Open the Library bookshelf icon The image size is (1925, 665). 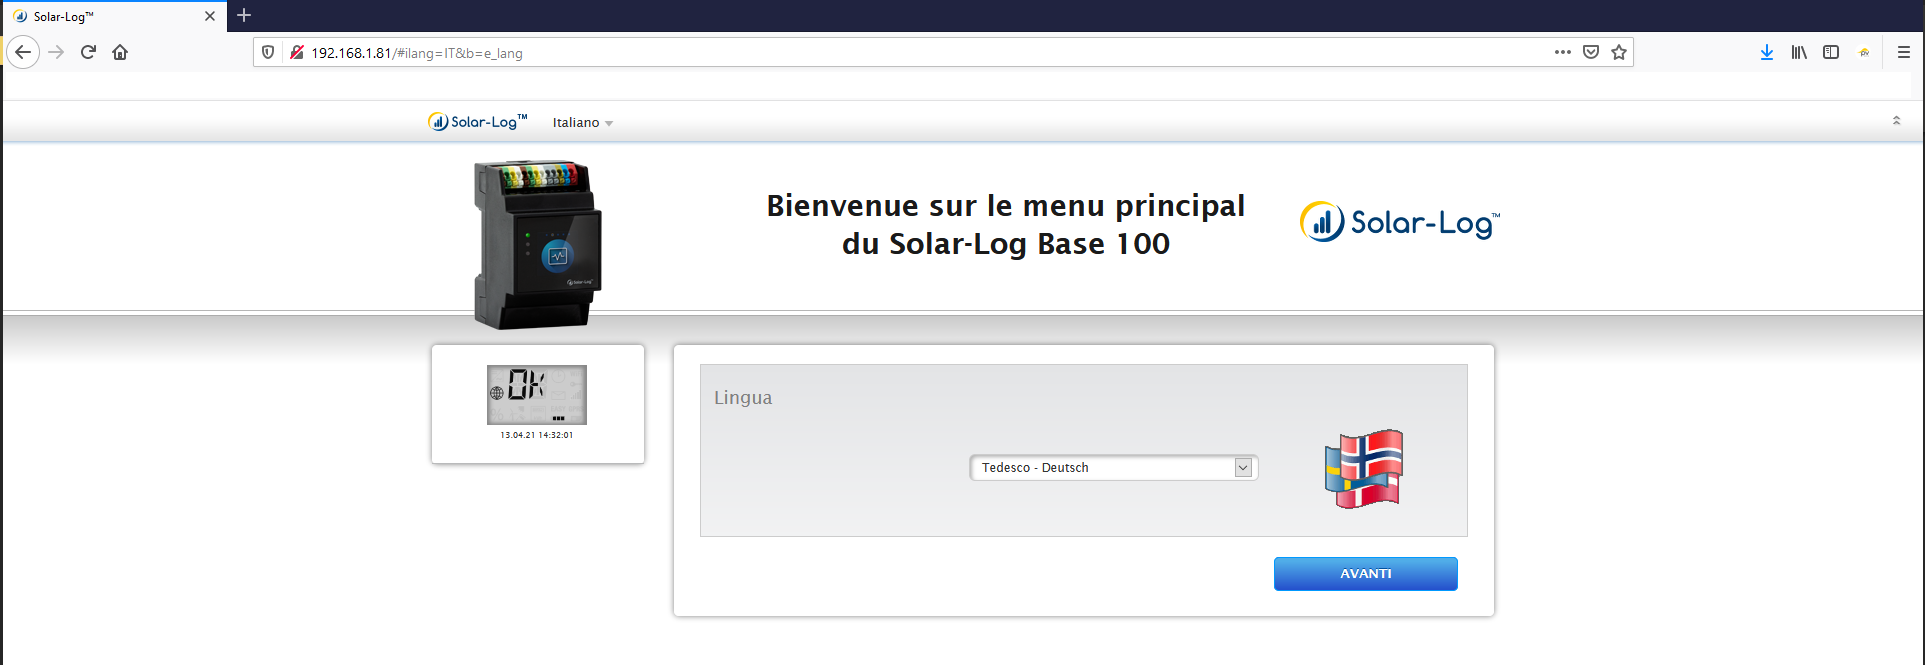coord(1799,52)
